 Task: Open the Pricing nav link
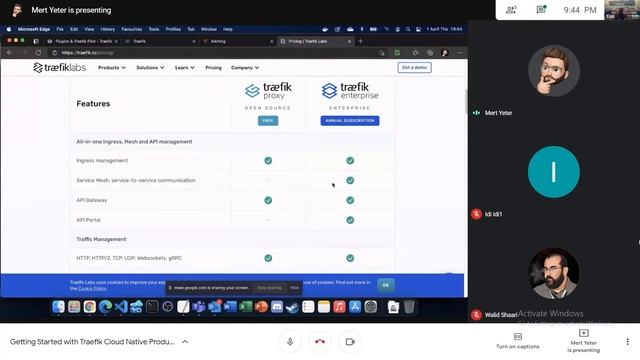coord(213,68)
